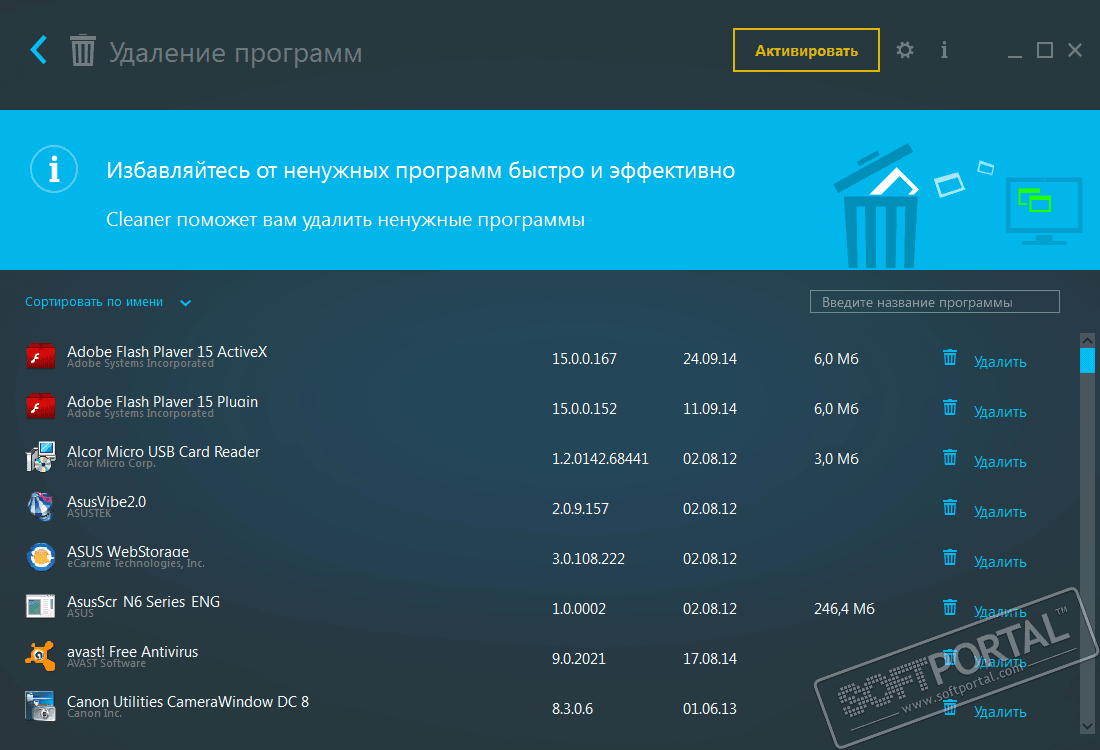The width and height of the screenshot is (1100, 750).
Task: Click Удалить for AsusVibe2.0
Action: 1000,512
